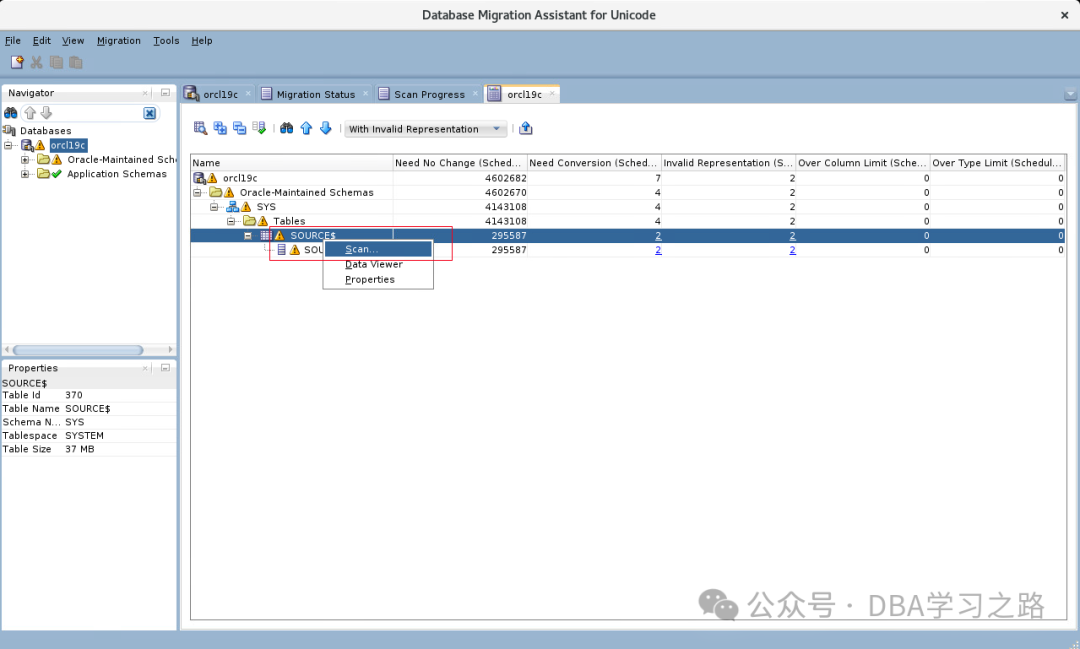Click the blue down arrow in report toolbar
The image size is (1080, 649).
point(326,128)
